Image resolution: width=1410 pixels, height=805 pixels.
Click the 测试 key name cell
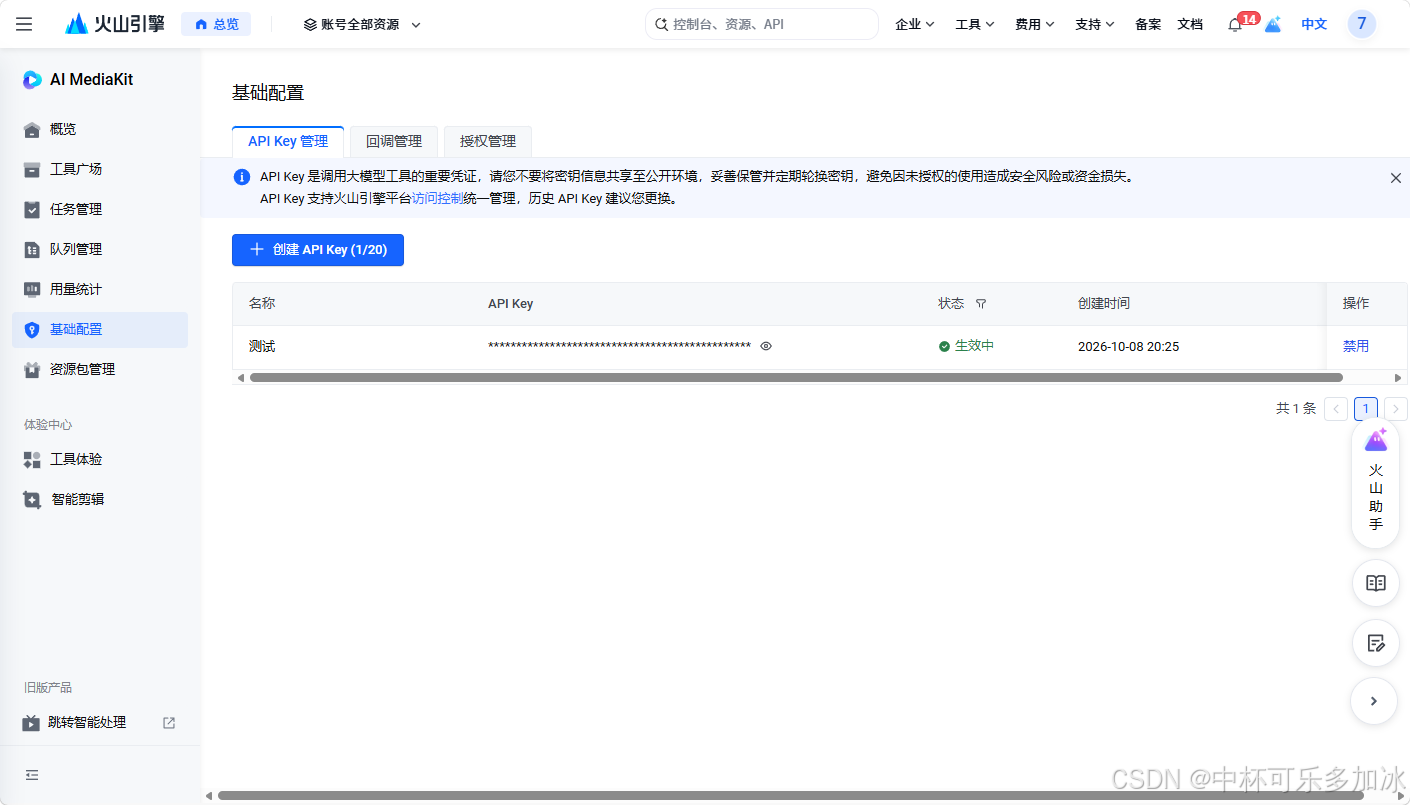point(262,346)
